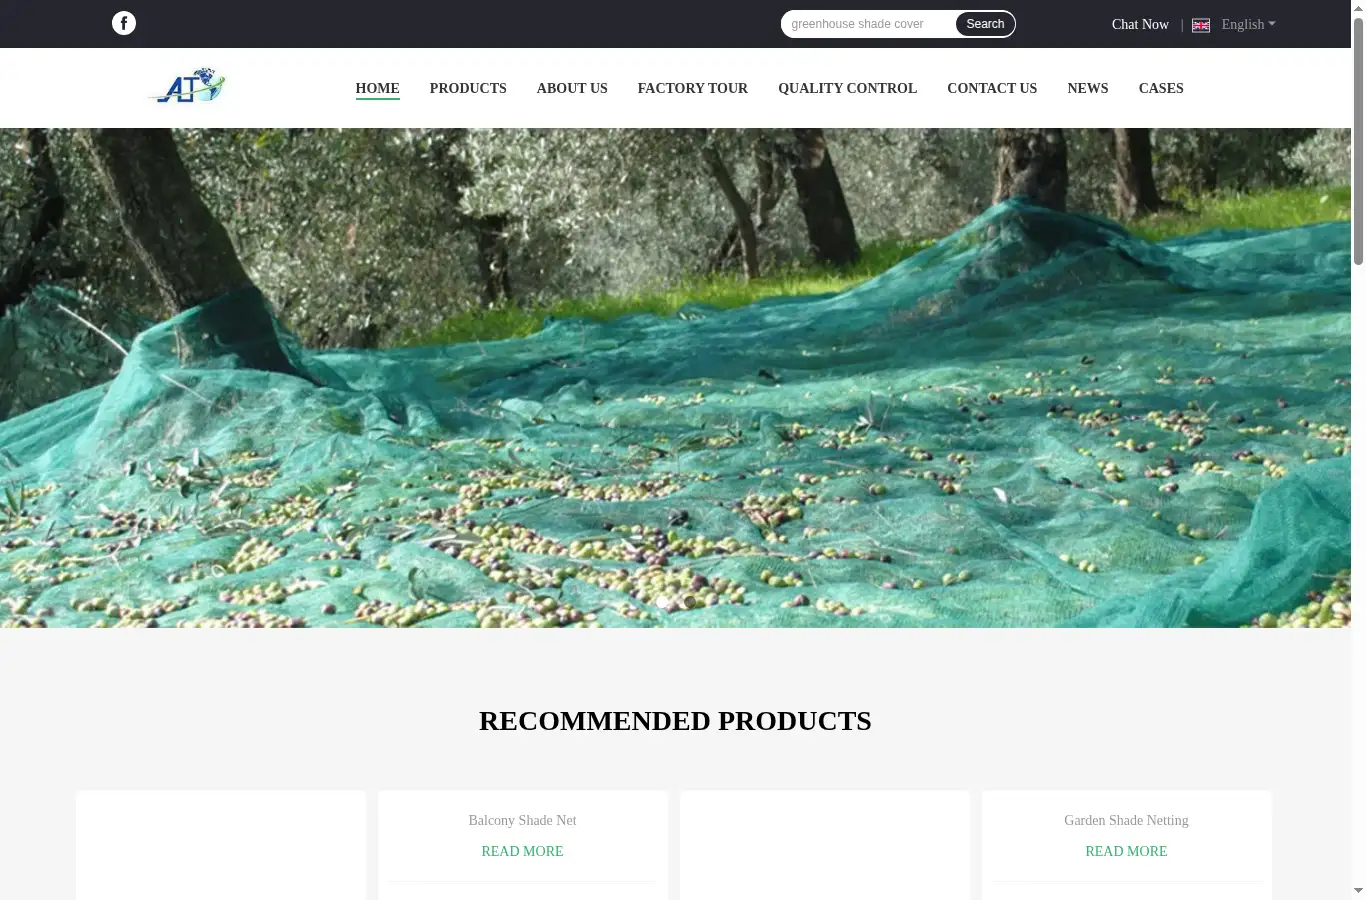Open the Chat Now link
The width and height of the screenshot is (1366, 900).
[x=1140, y=24]
